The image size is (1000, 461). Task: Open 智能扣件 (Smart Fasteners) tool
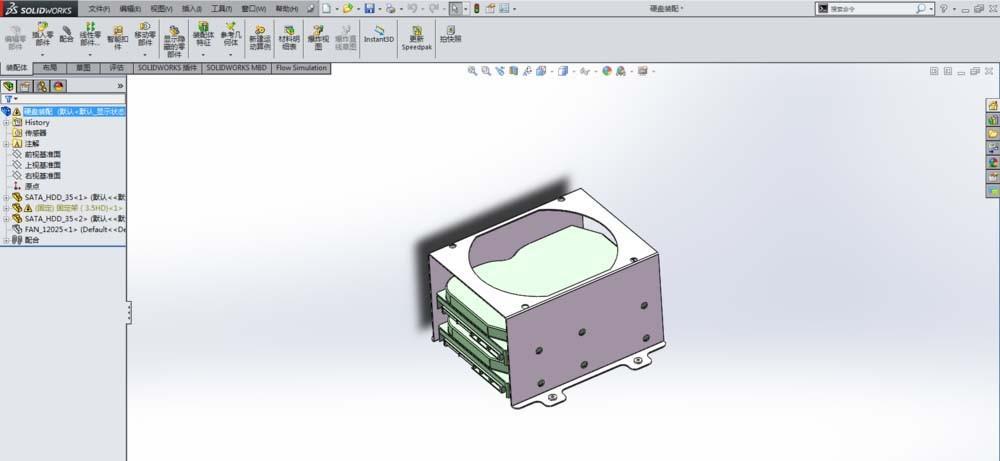tap(118, 38)
